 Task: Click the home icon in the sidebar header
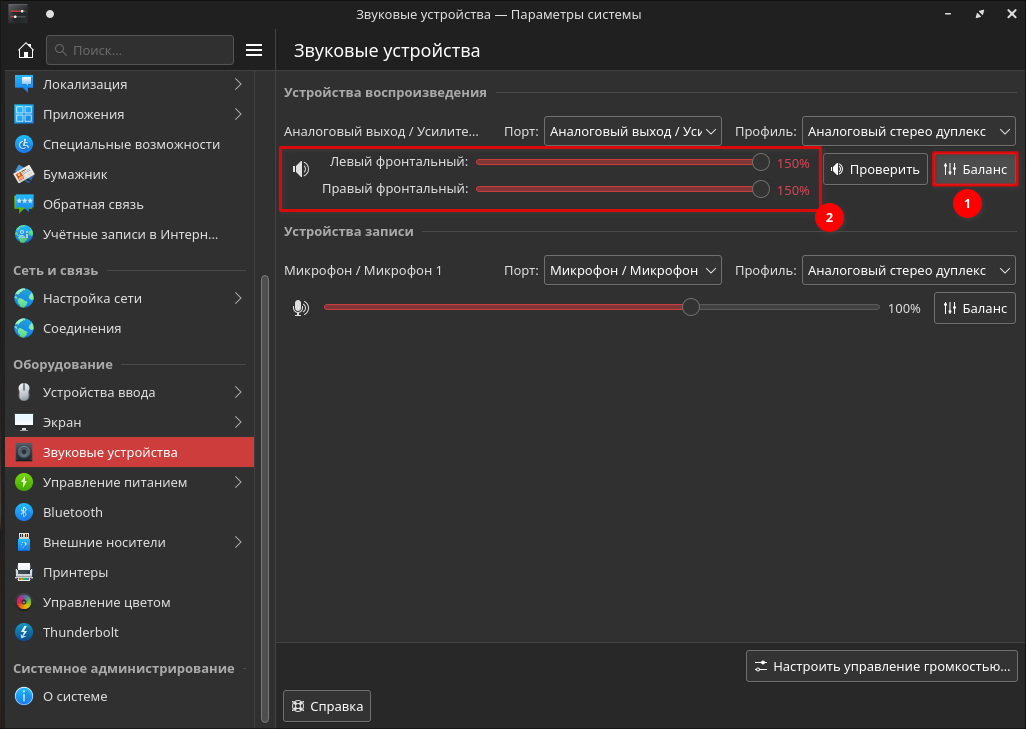click(26, 50)
